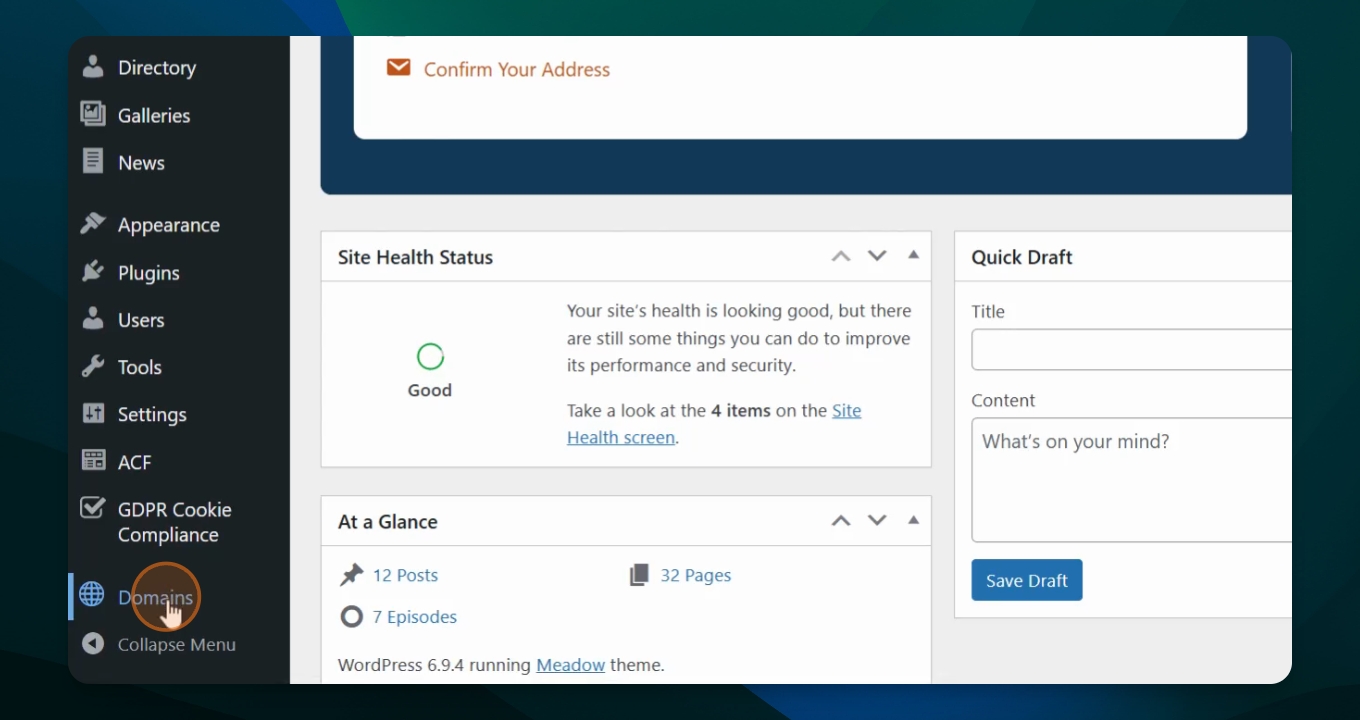Click the Save Draft button
Image resolution: width=1360 pixels, height=720 pixels.
tap(1026, 580)
